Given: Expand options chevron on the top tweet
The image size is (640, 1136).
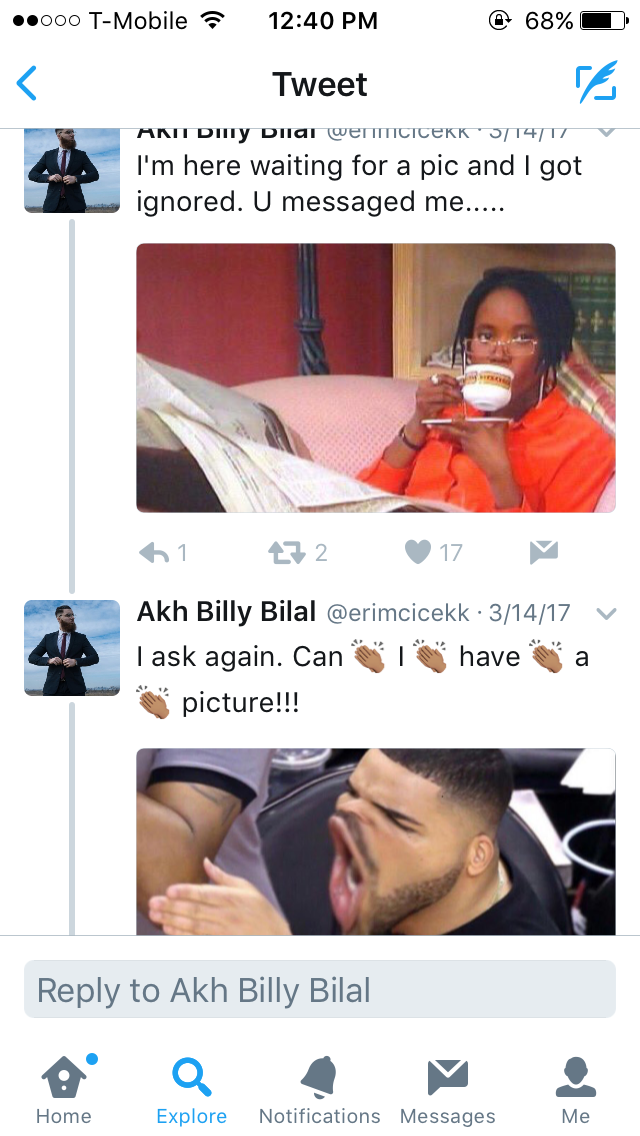Looking at the screenshot, I should point(606,133).
